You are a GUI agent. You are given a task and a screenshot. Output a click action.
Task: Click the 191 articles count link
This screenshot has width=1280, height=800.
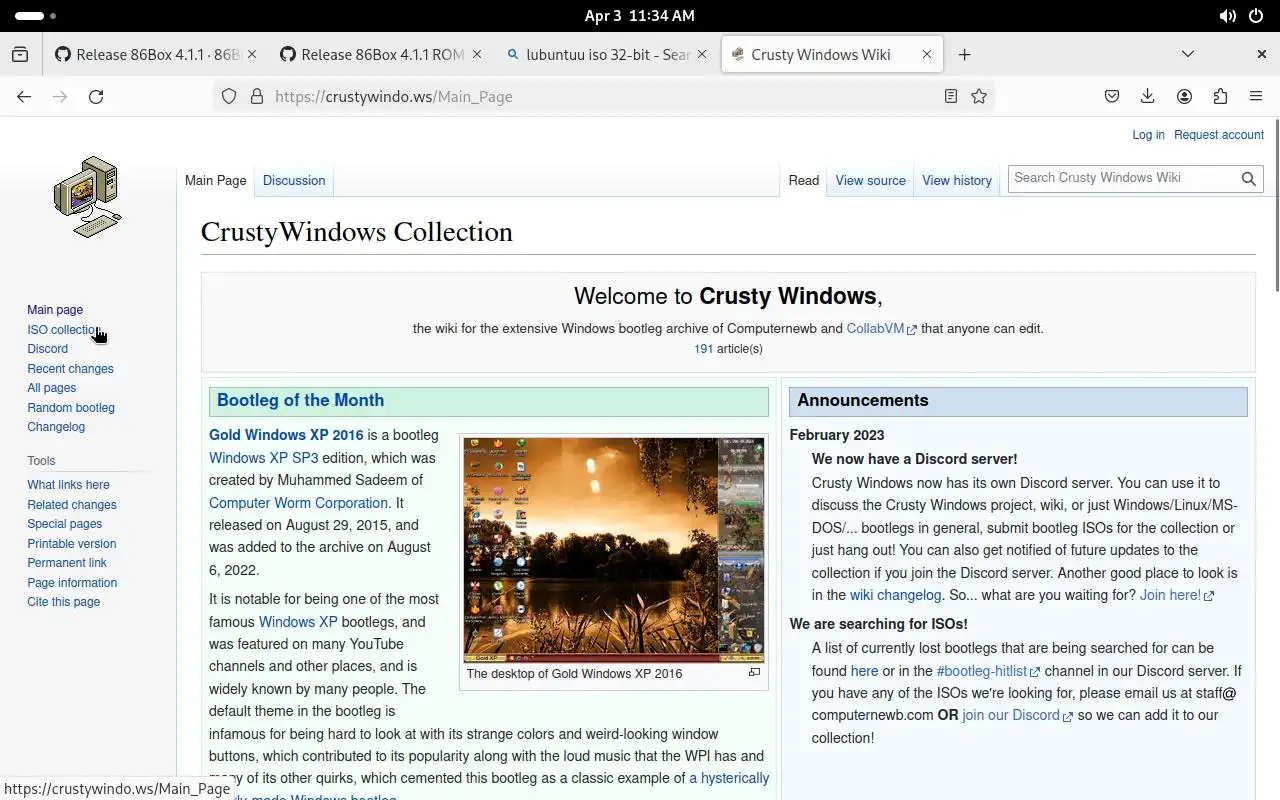point(703,349)
